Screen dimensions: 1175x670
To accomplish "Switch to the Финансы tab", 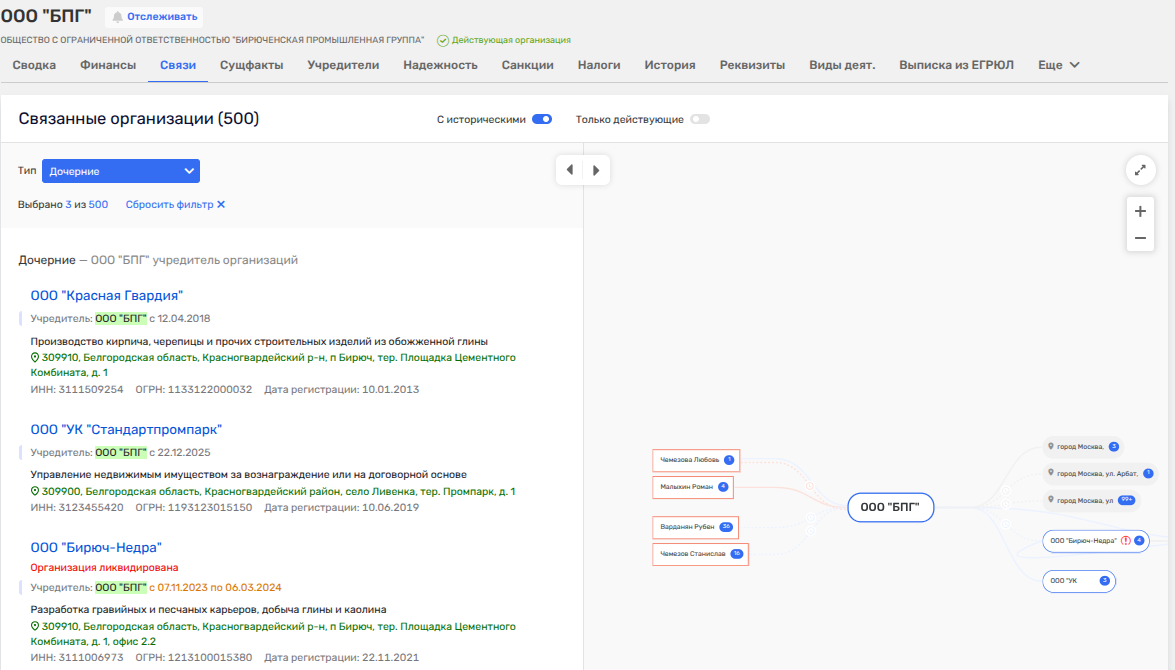I will tap(108, 65).
